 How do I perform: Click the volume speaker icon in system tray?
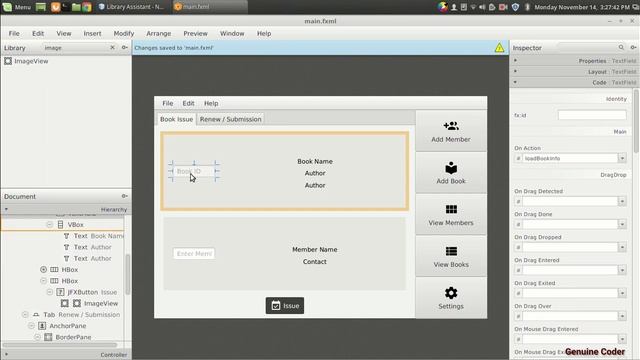[x=482, y=7]
